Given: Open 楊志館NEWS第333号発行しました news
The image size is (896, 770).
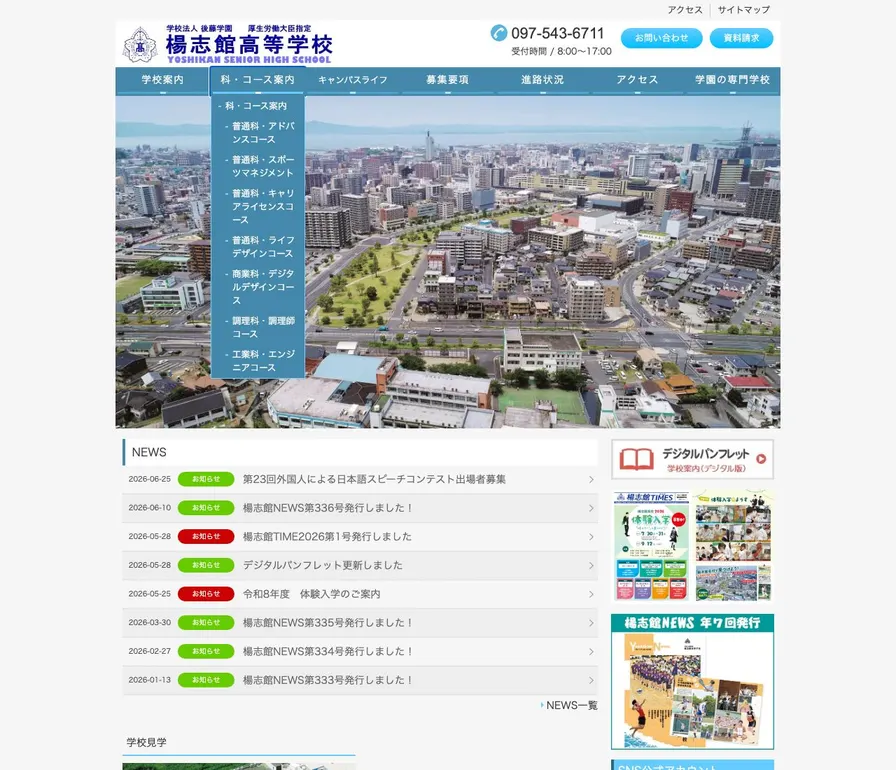Looking at the screenshot, I should pos(328,680).
